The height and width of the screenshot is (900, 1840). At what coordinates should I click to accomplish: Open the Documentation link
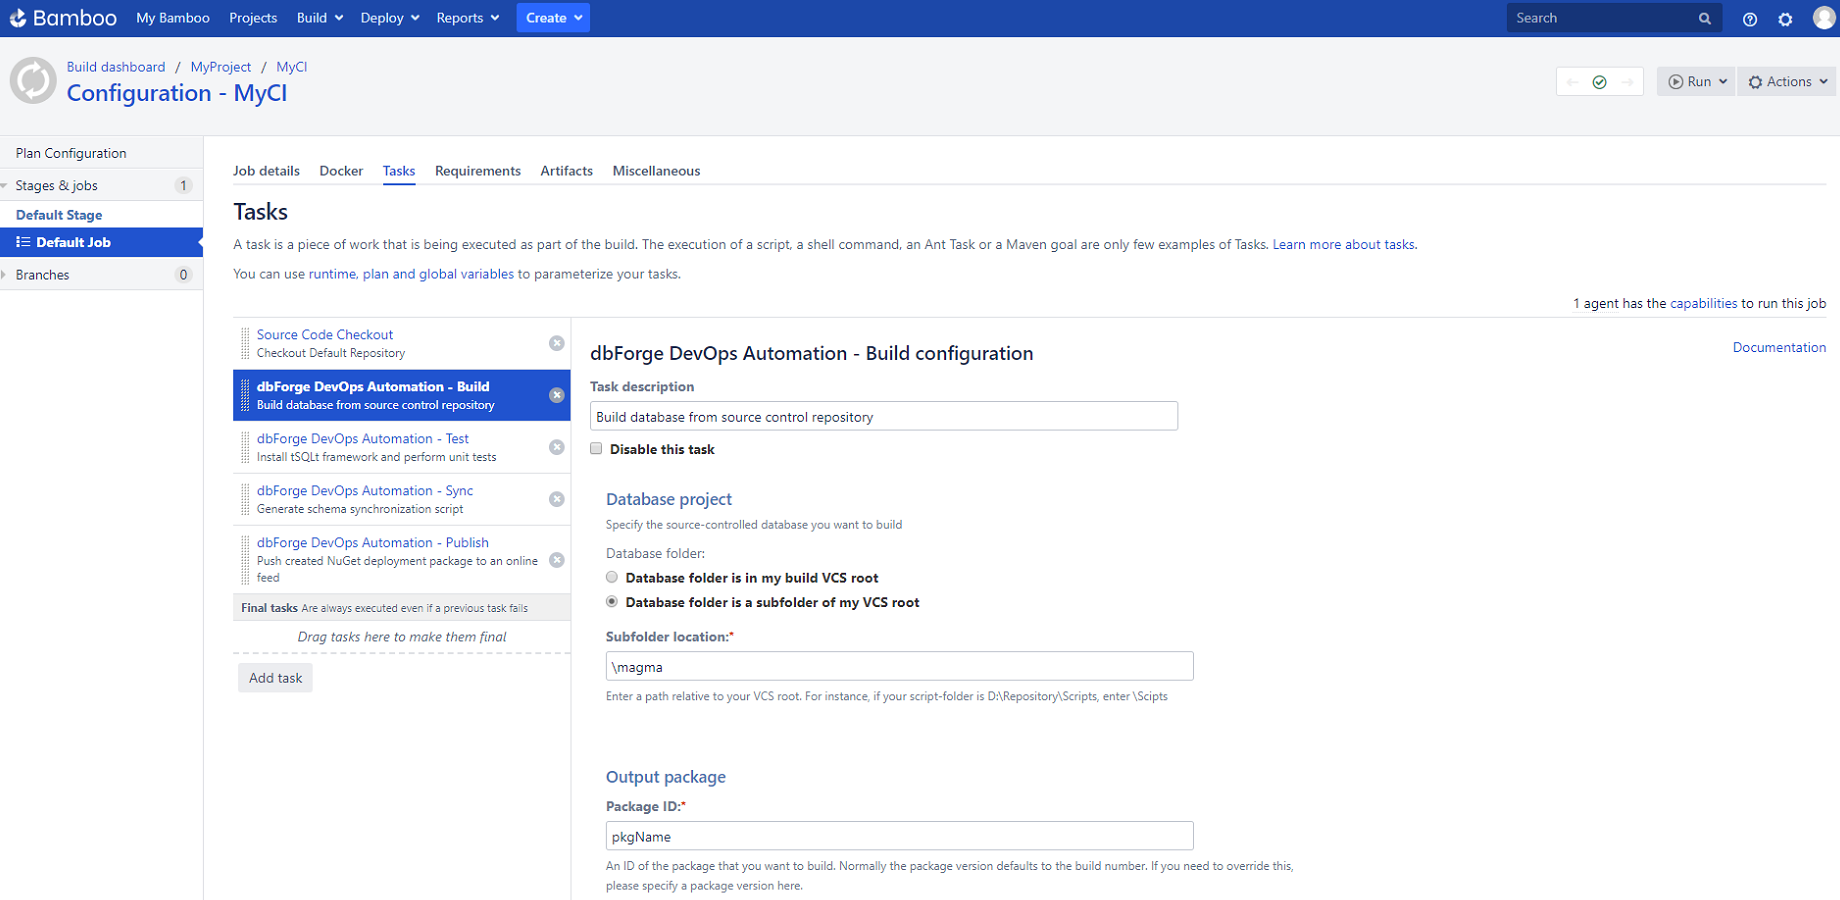point(1779,347)
